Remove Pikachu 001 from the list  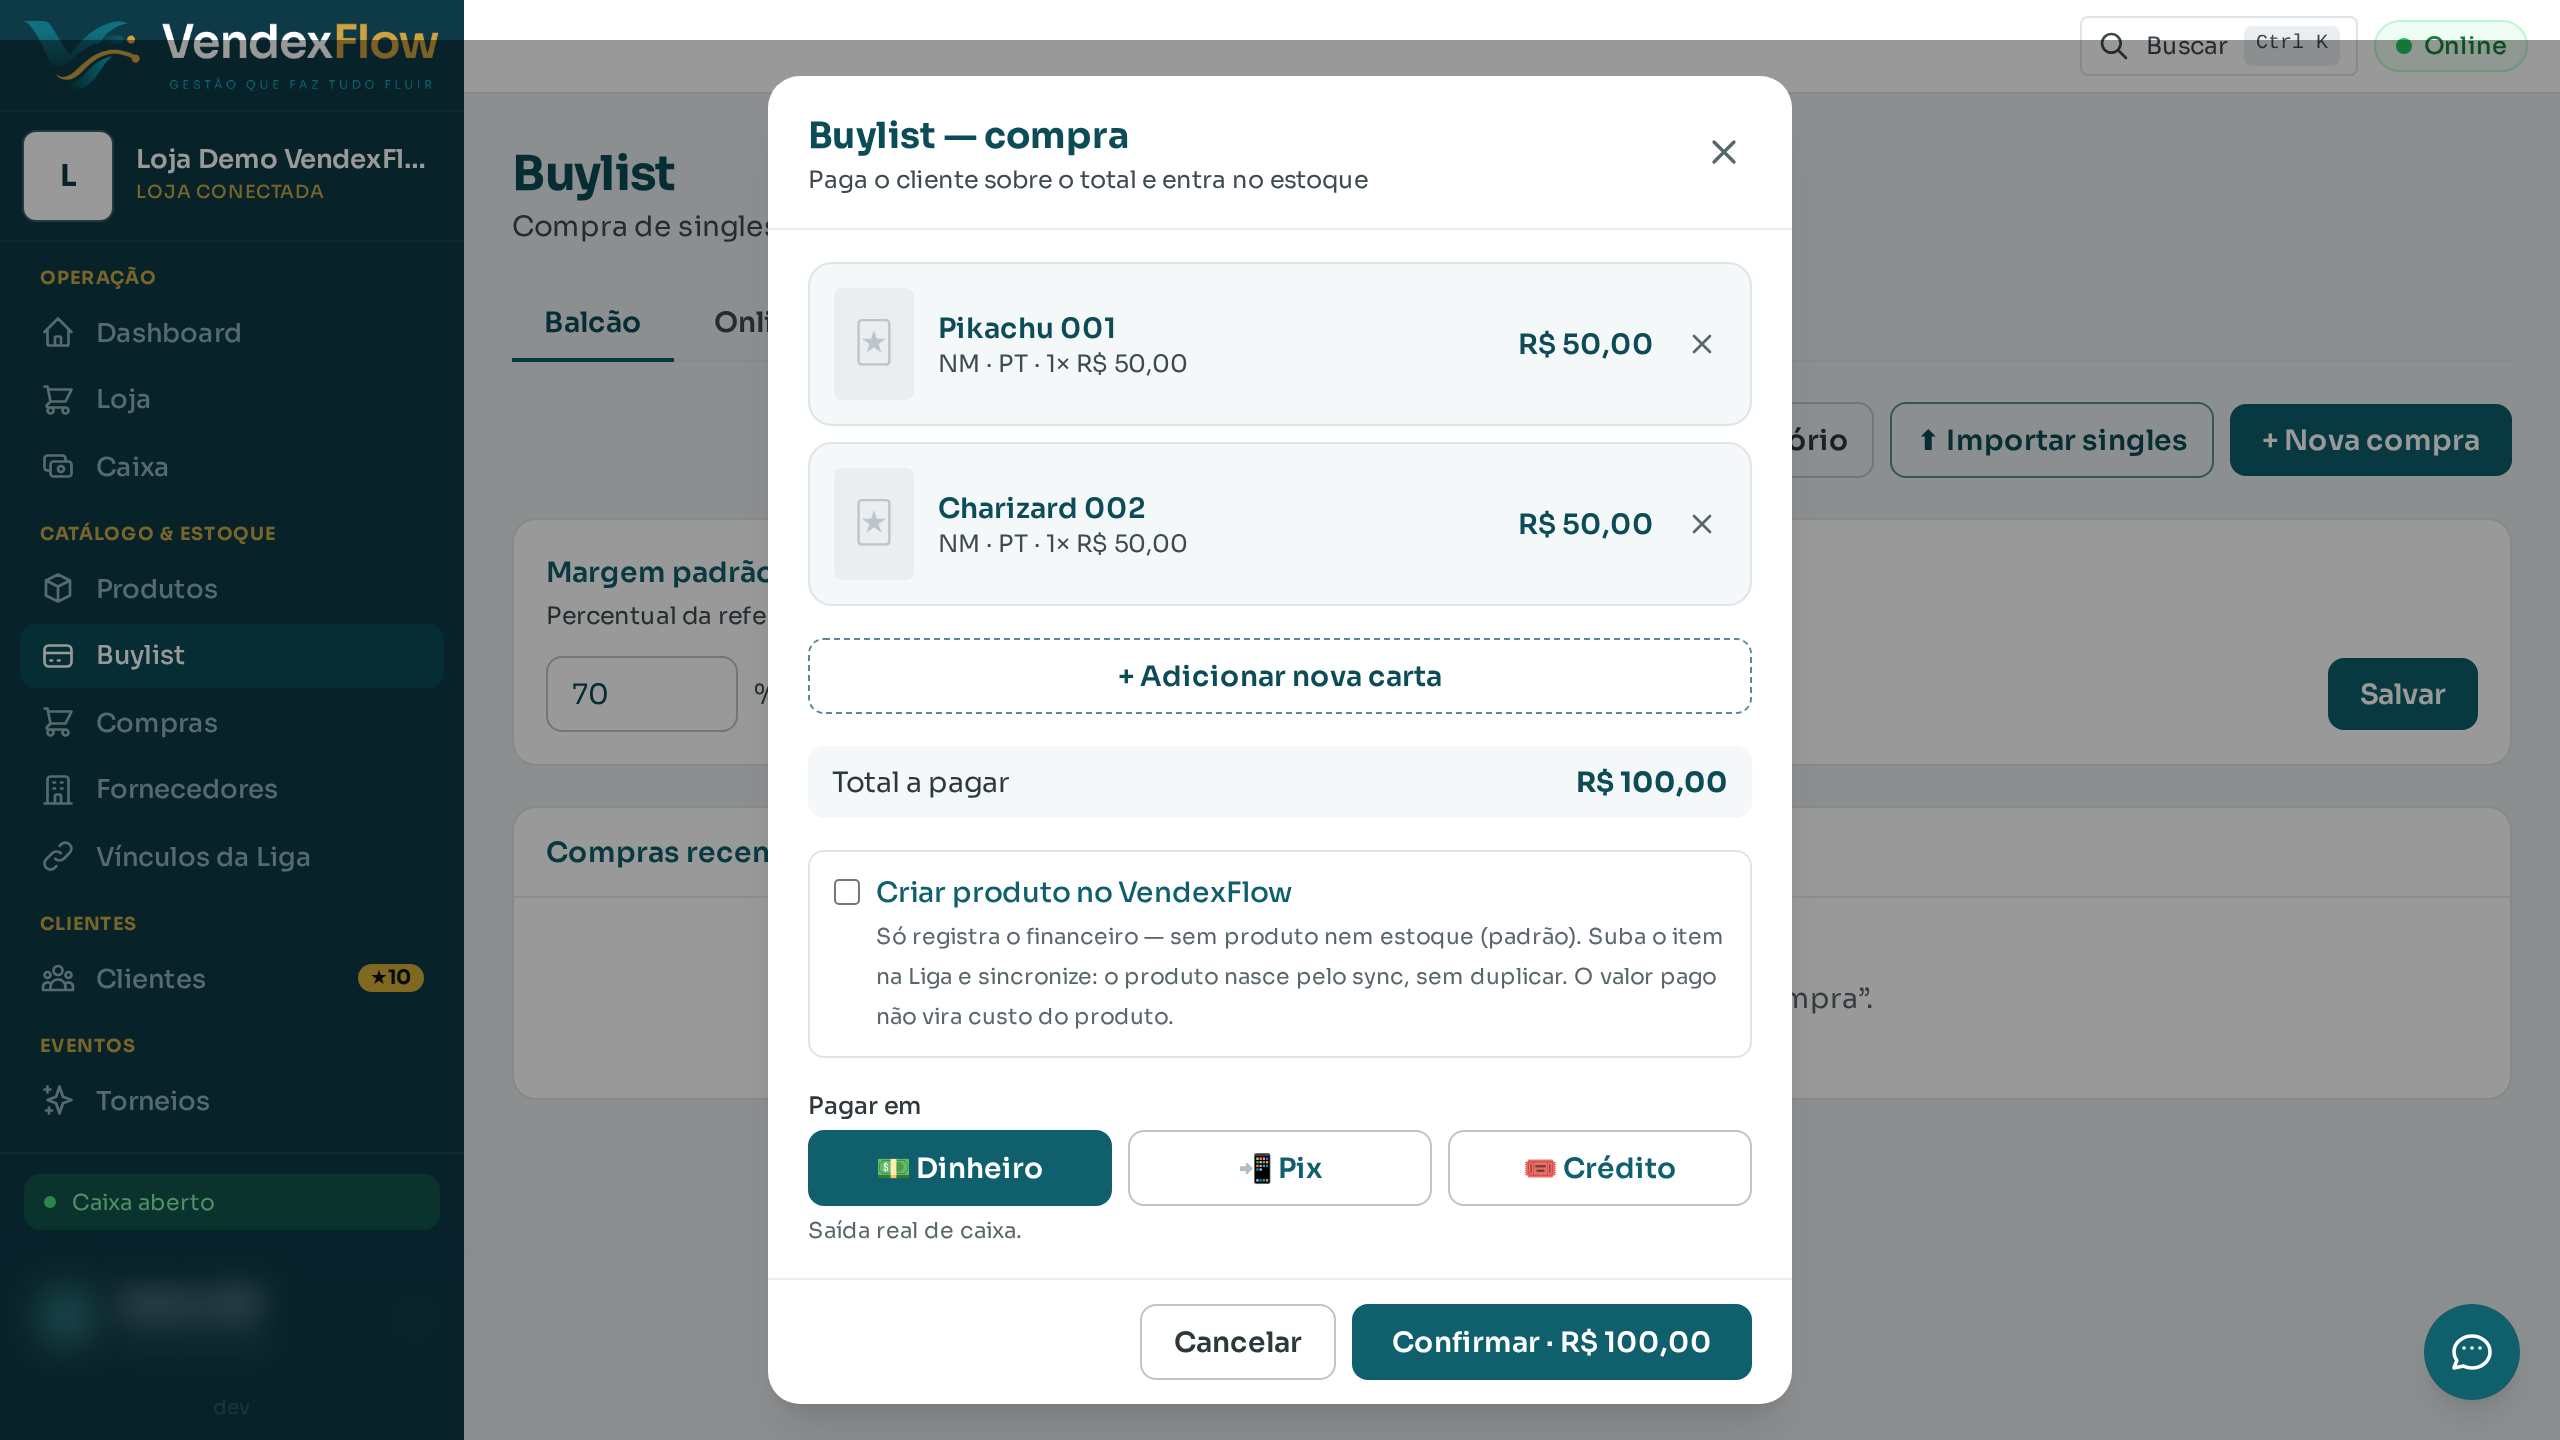1702,344
